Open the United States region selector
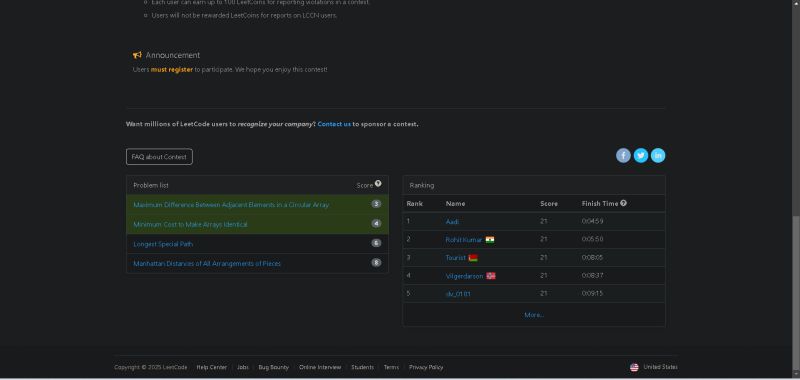Image resolution: width=800 pixels, height=380 pixels. tap(654, 367)
